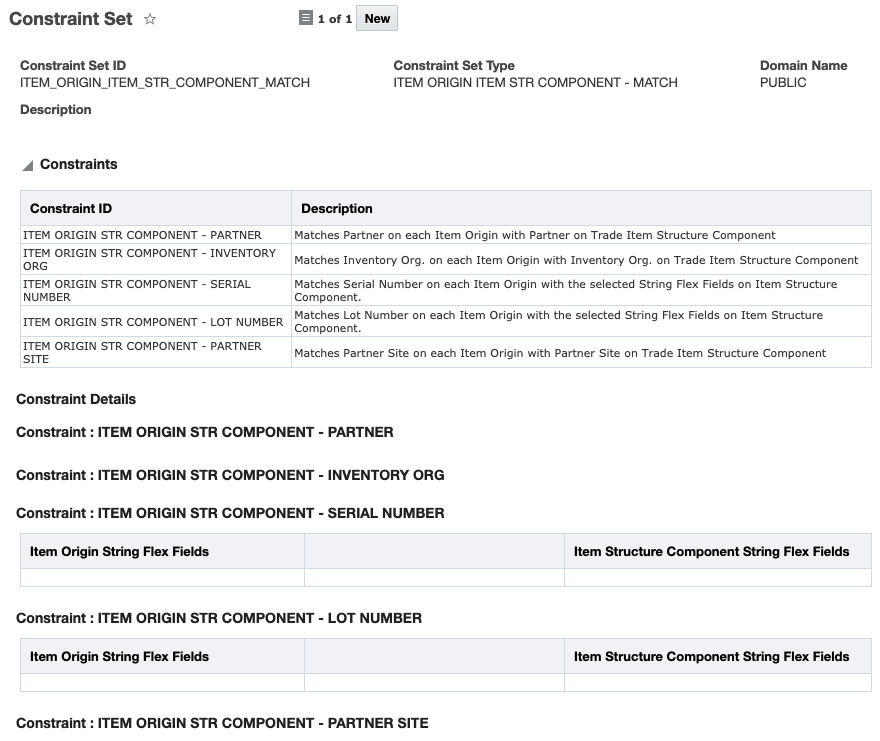Click the empty first cell in LOT NUMBER table
The height and width of the screenshot is (741, 880).
(x=162, y=683)
